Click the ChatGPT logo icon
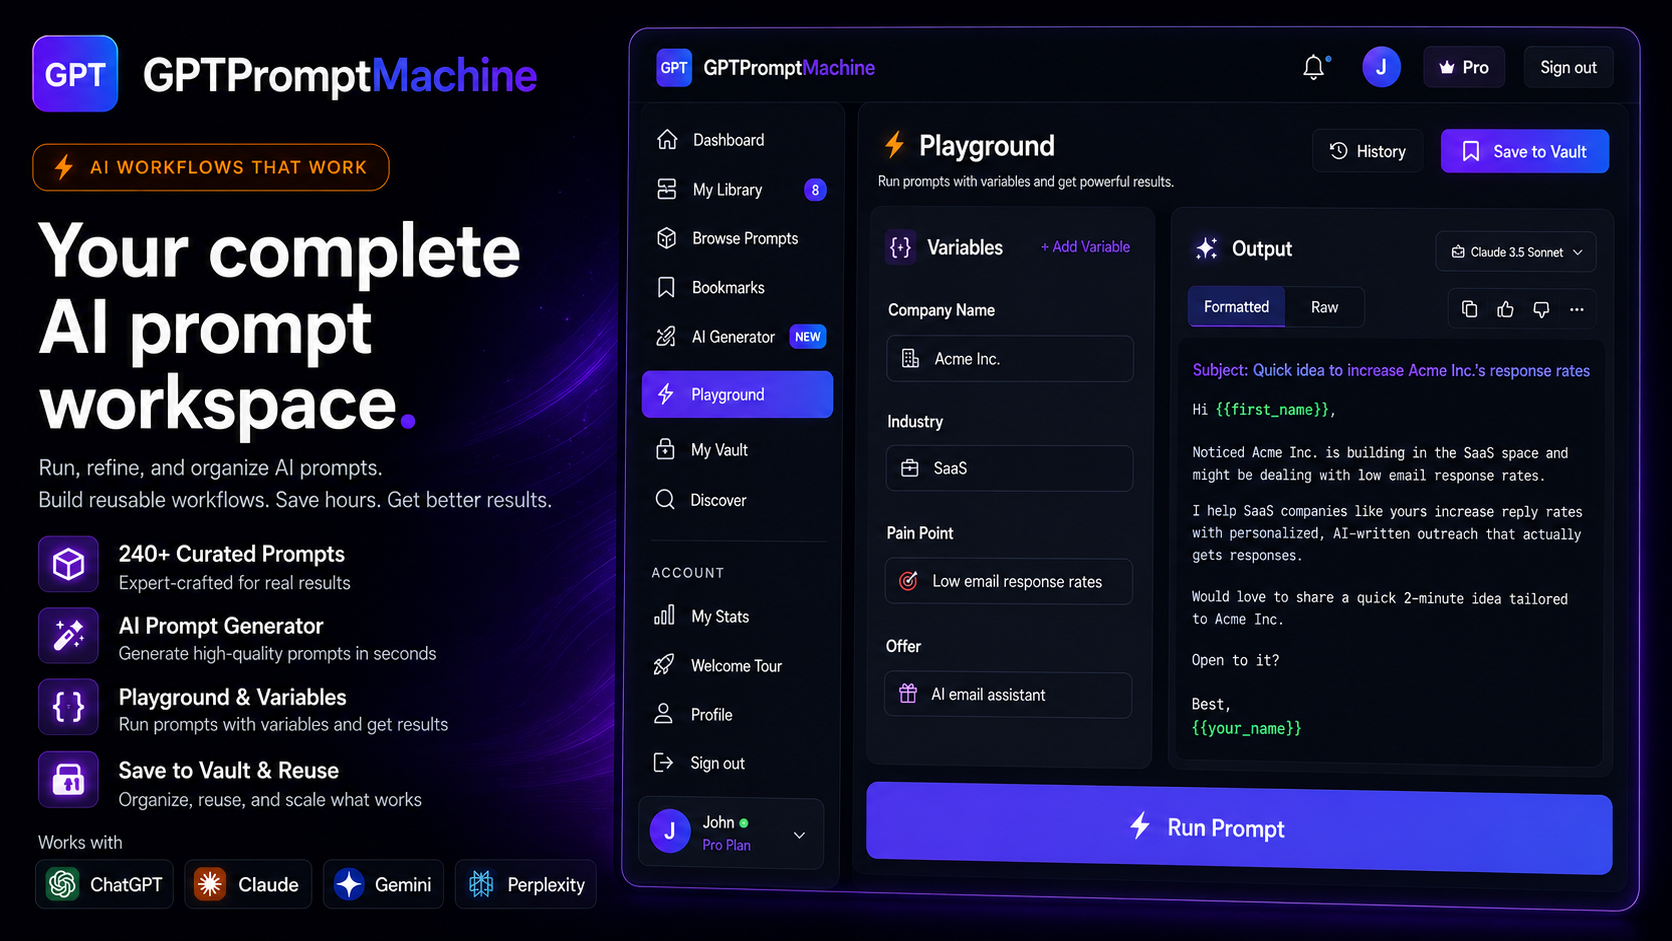 pos(63,884)
